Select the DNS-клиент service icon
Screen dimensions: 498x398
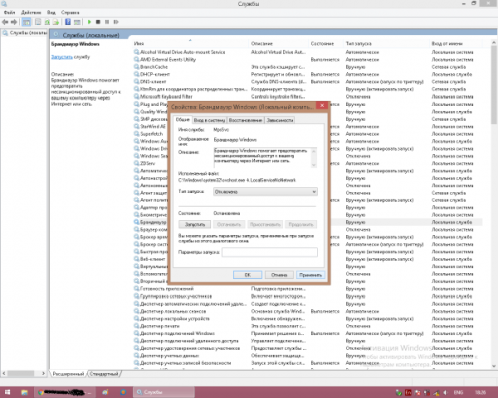[136, 81]
